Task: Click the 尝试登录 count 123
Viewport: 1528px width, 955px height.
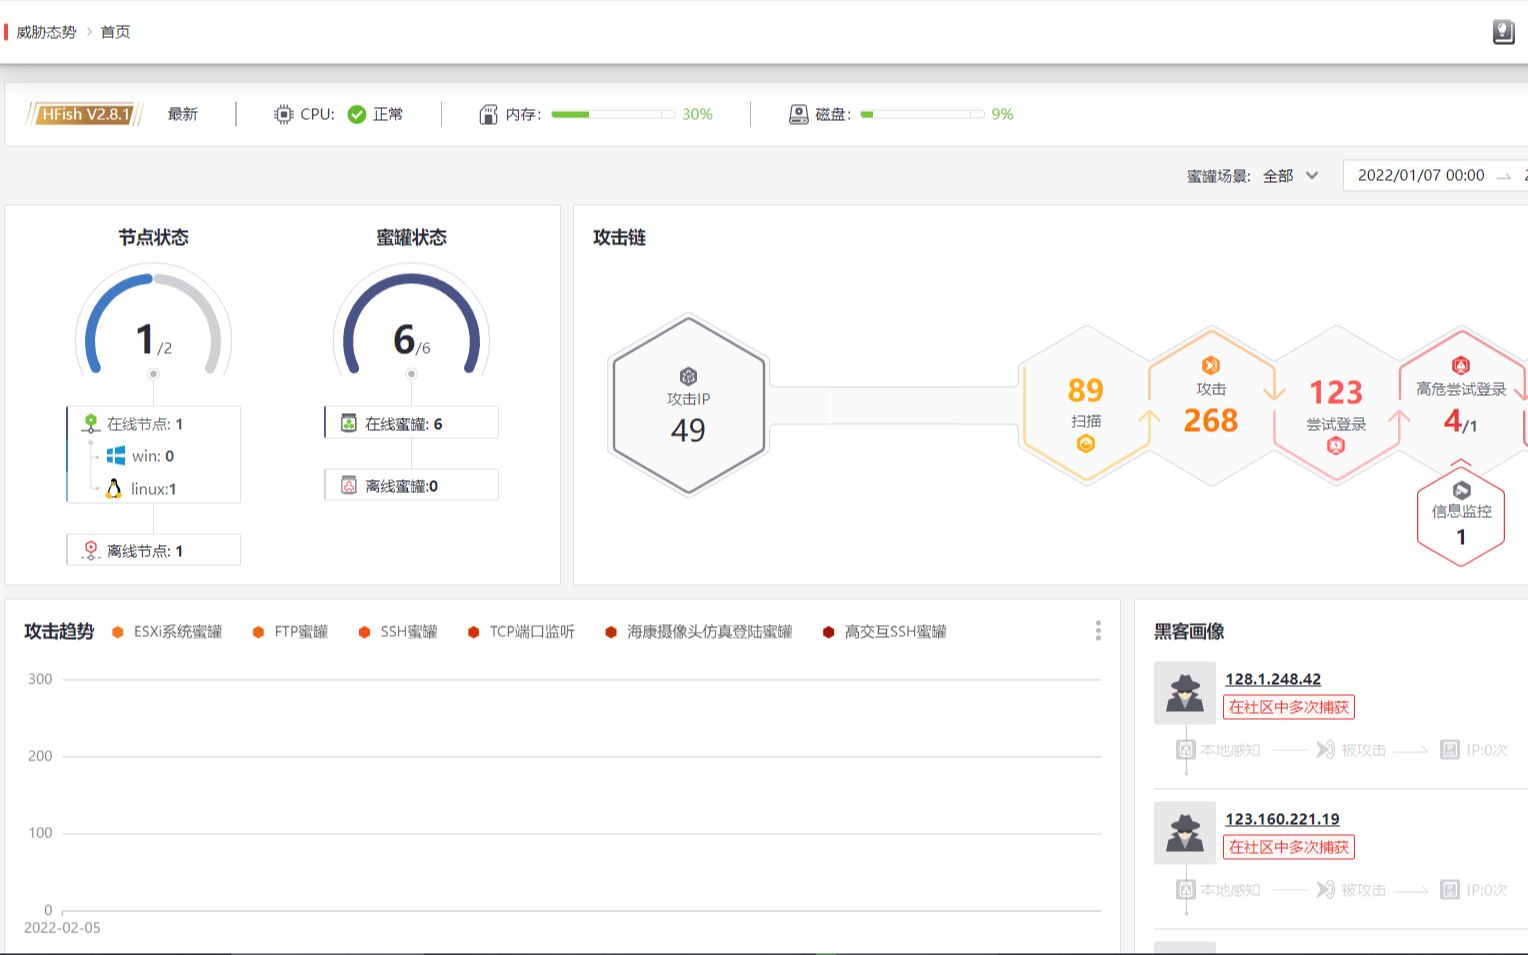Action: (x=1336, y=392)
